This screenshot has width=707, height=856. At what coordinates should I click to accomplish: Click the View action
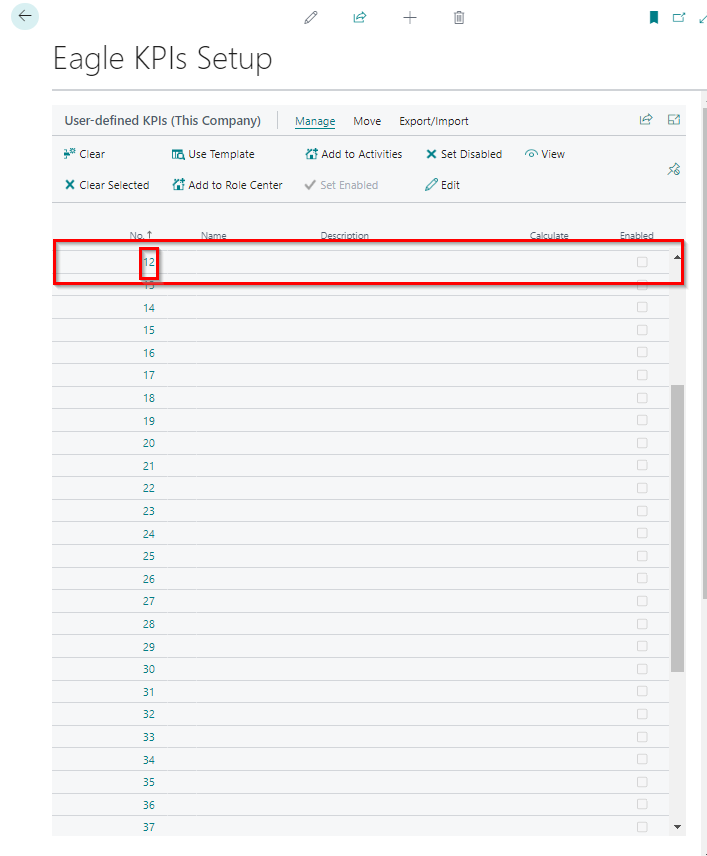coord(544,154)
